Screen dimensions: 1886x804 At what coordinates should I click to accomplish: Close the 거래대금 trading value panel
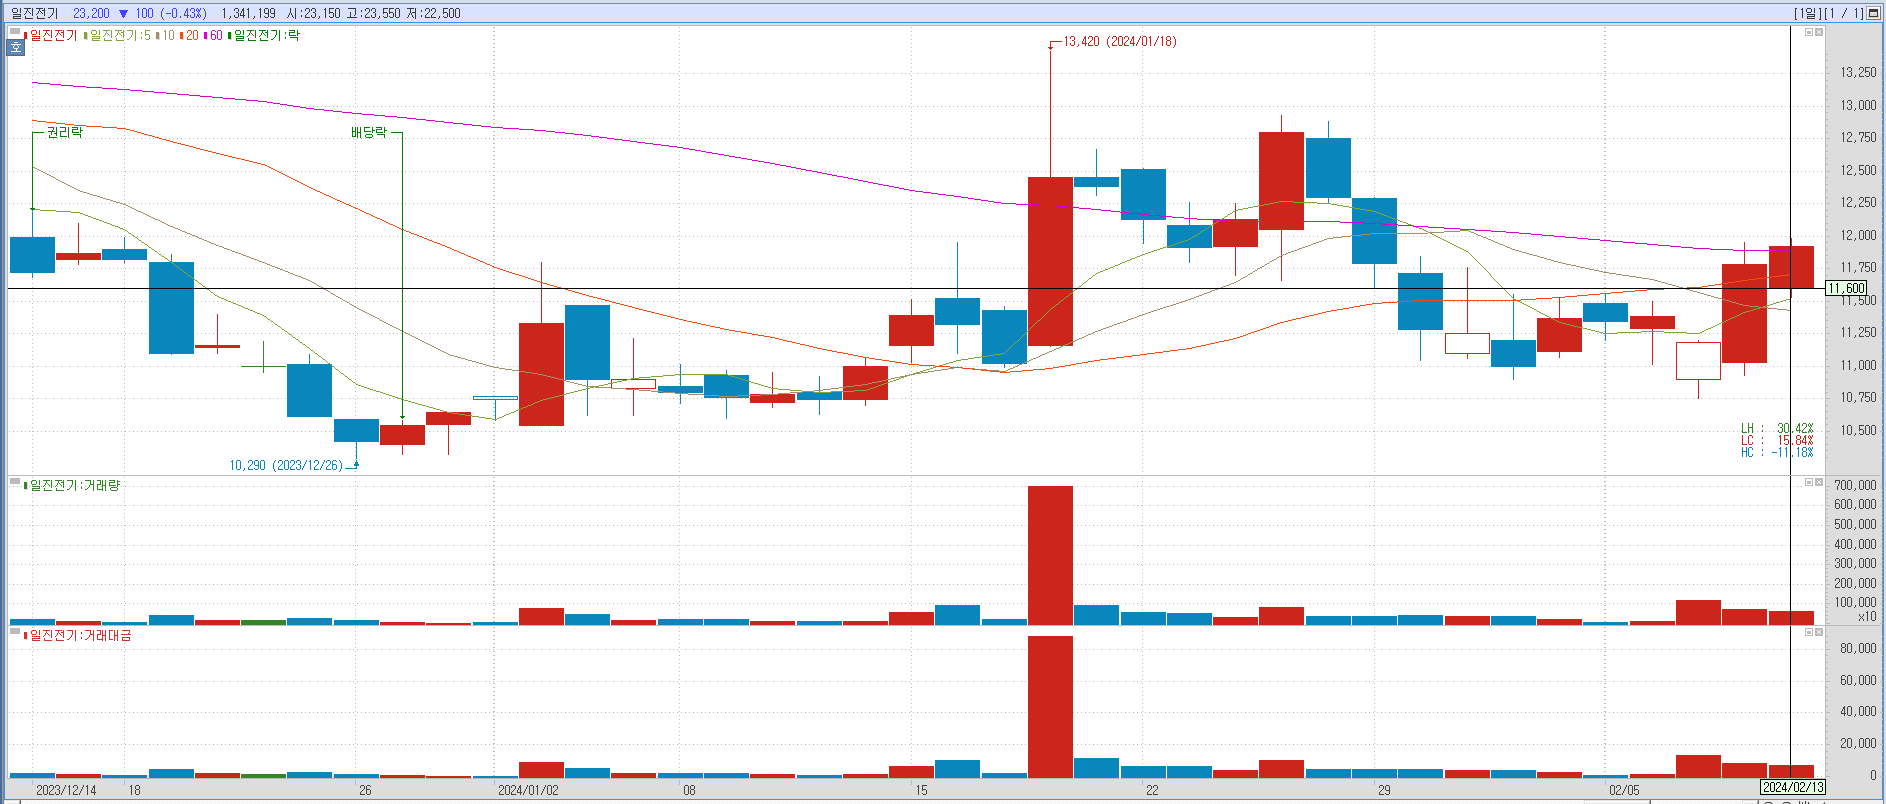pyautogui.click(x=1819, y=632)
